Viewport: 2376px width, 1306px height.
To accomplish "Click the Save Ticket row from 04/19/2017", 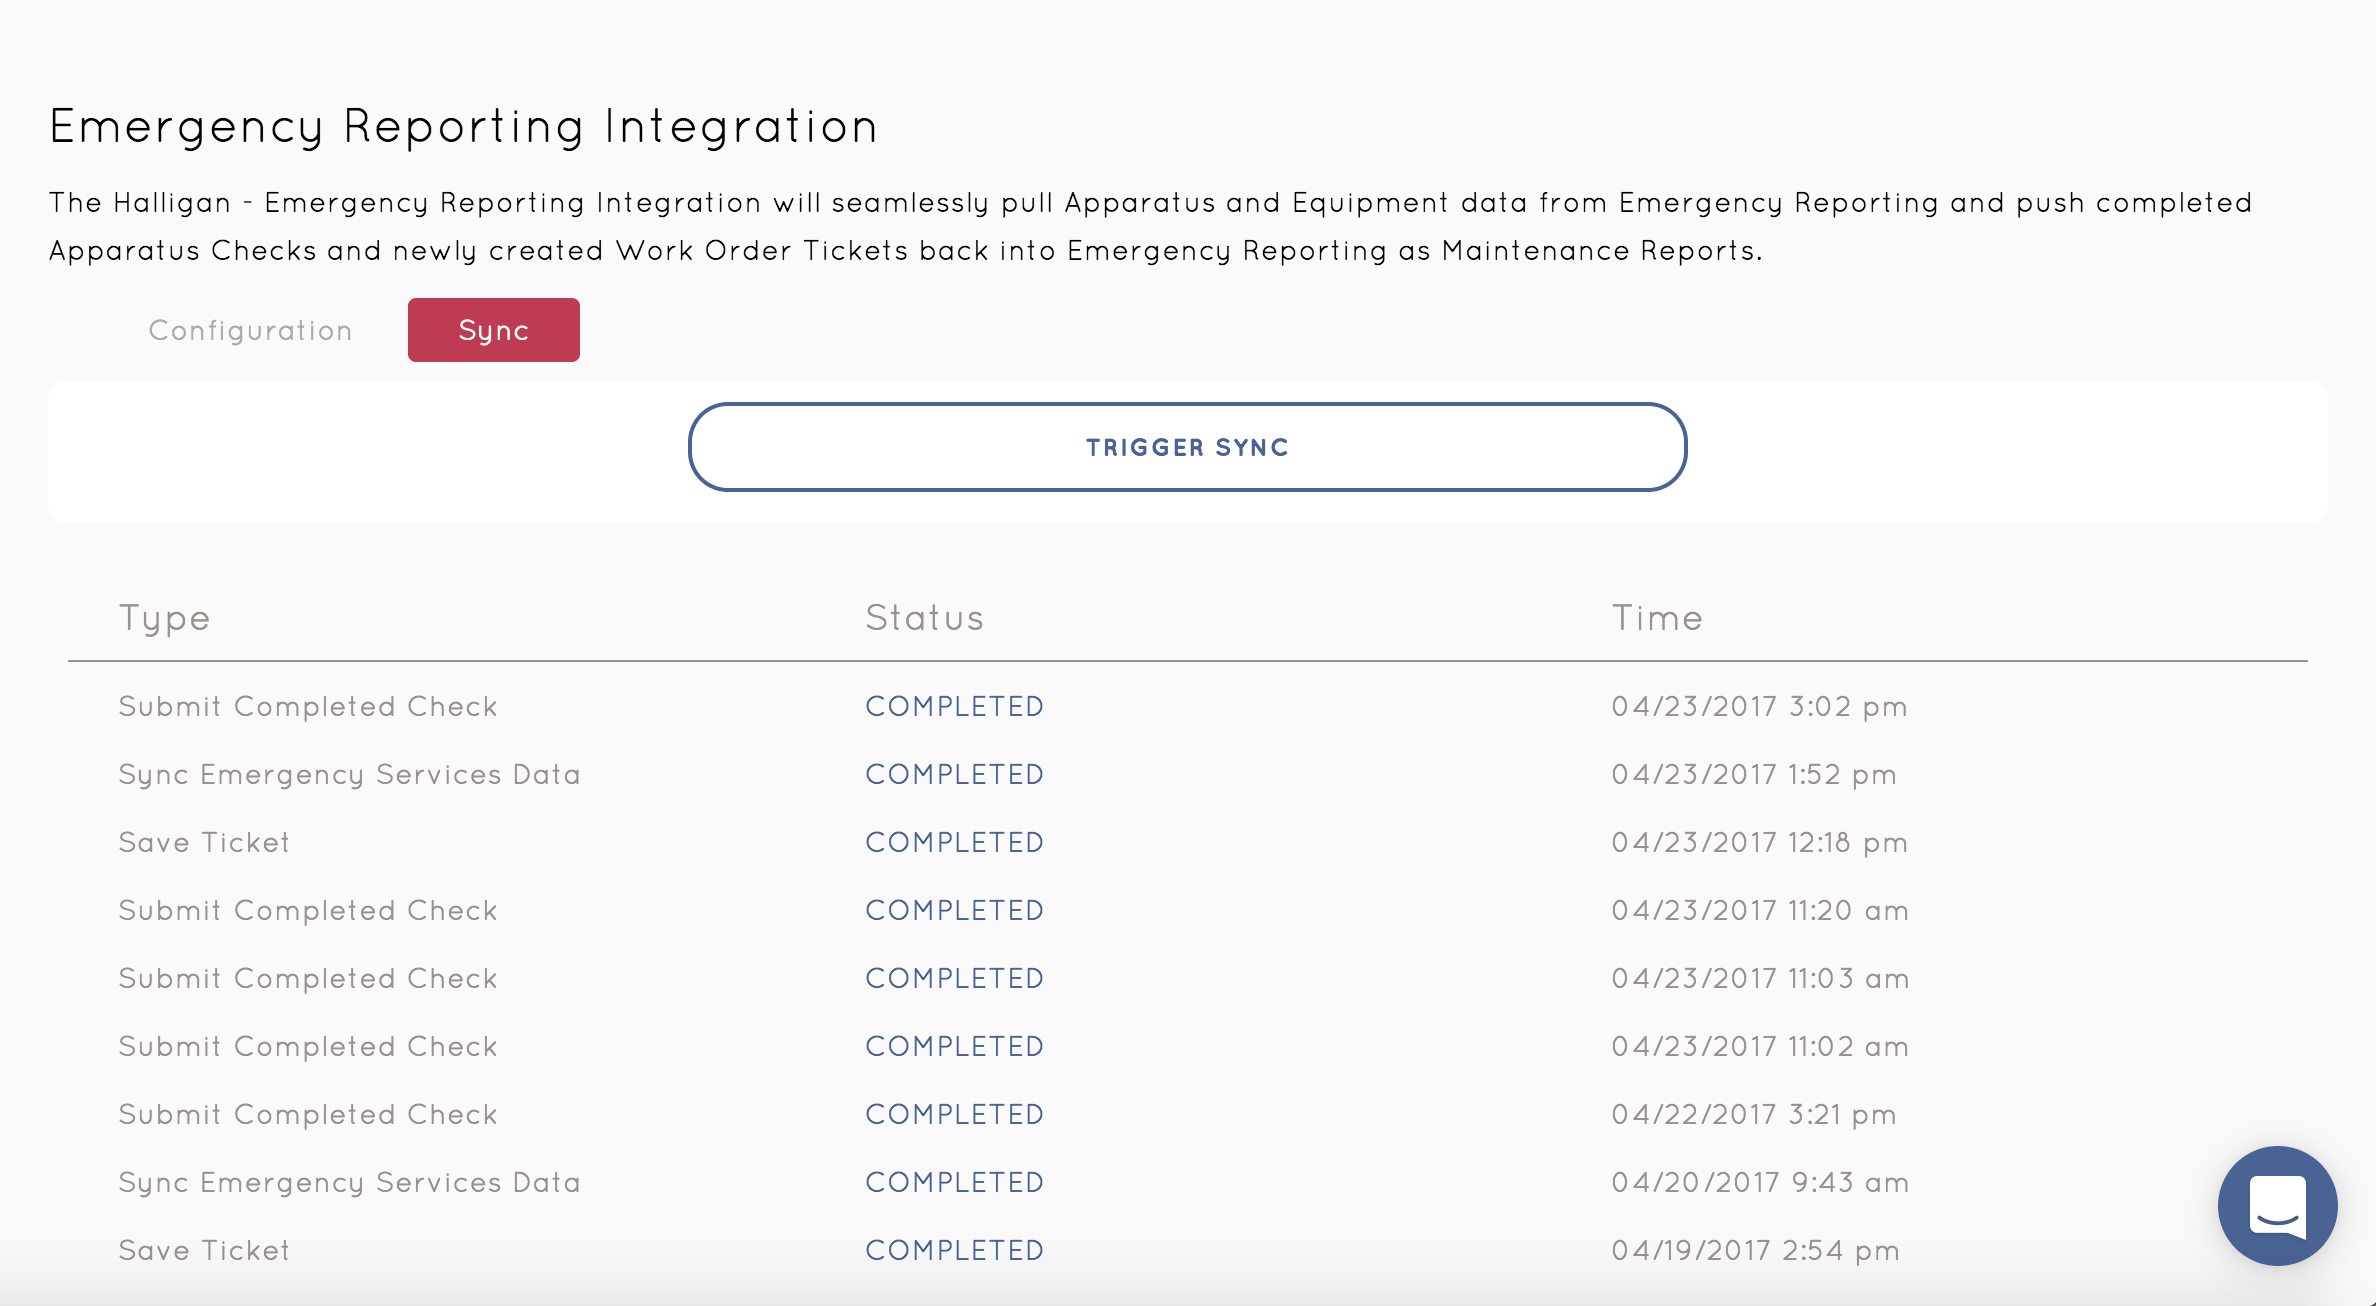I will (x=204, y=1249).
